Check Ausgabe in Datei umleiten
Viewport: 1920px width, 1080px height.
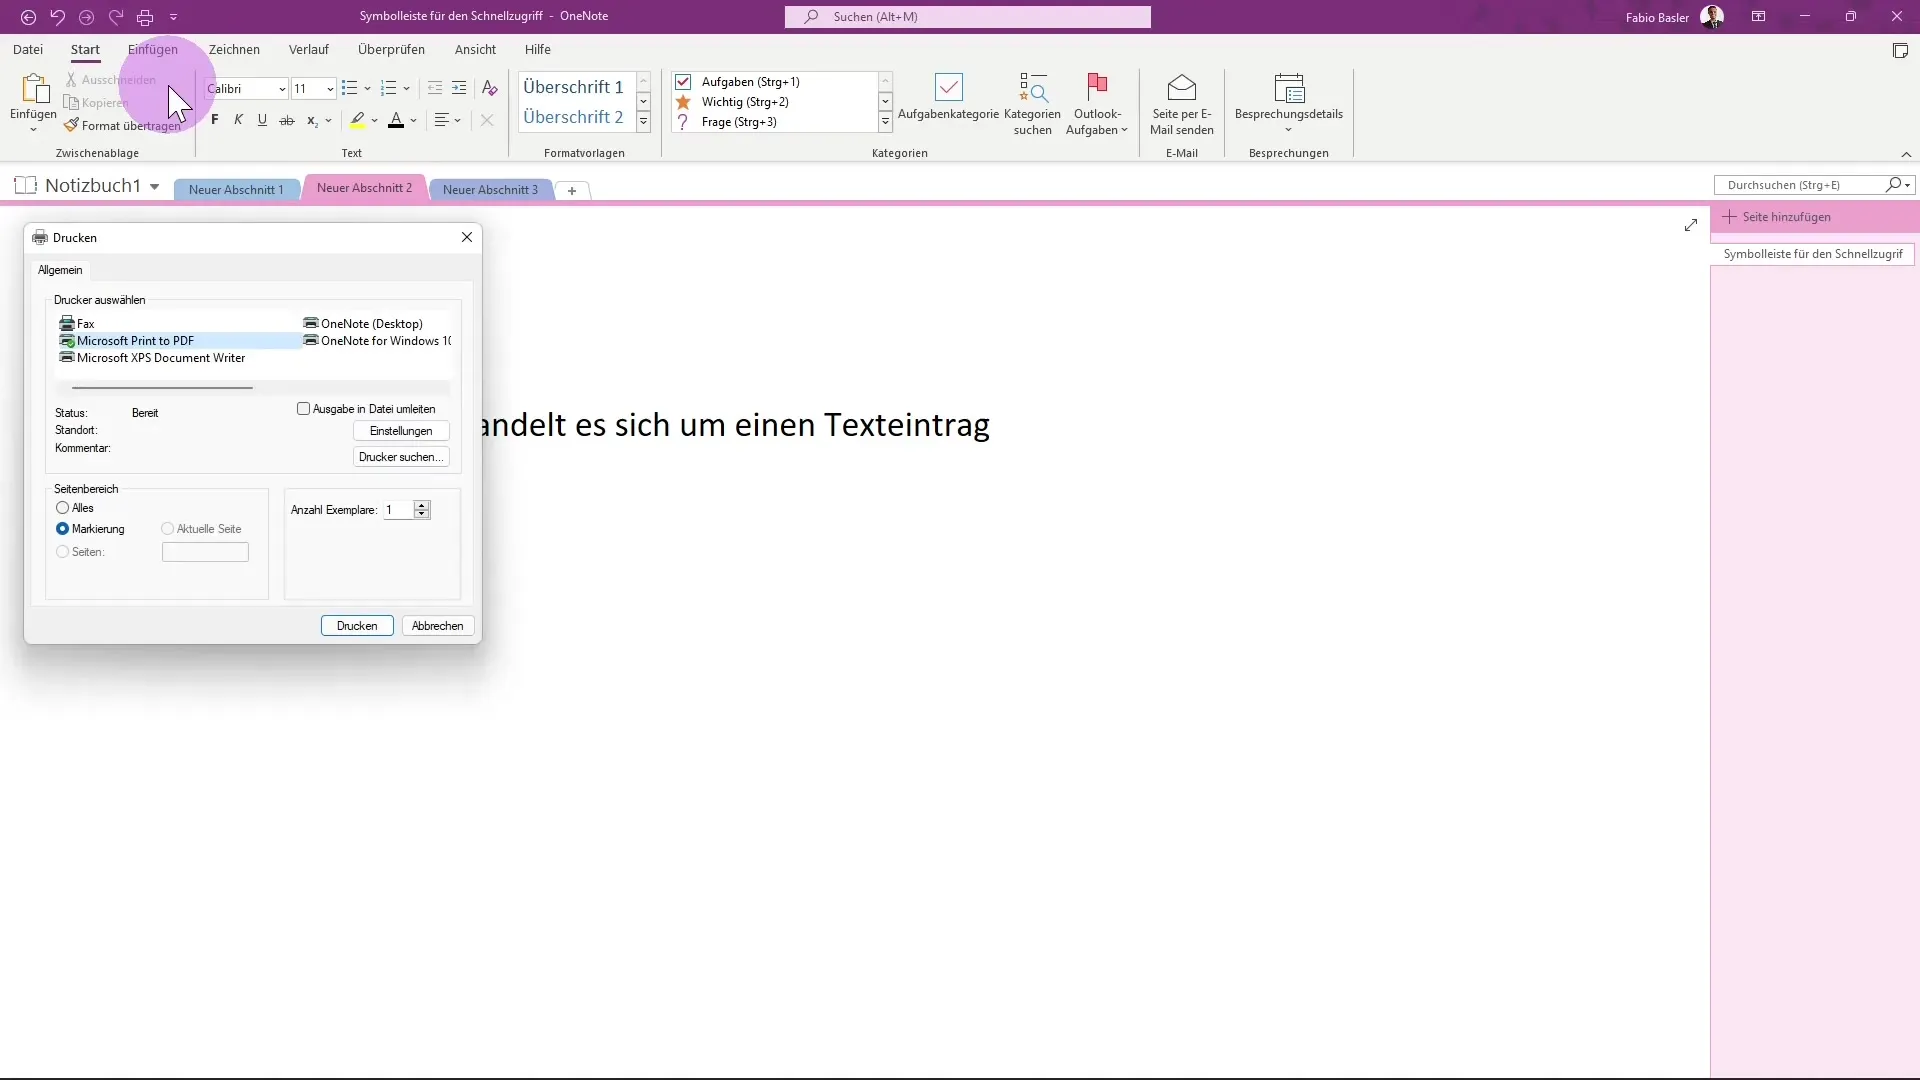click(x=303, y=409)
